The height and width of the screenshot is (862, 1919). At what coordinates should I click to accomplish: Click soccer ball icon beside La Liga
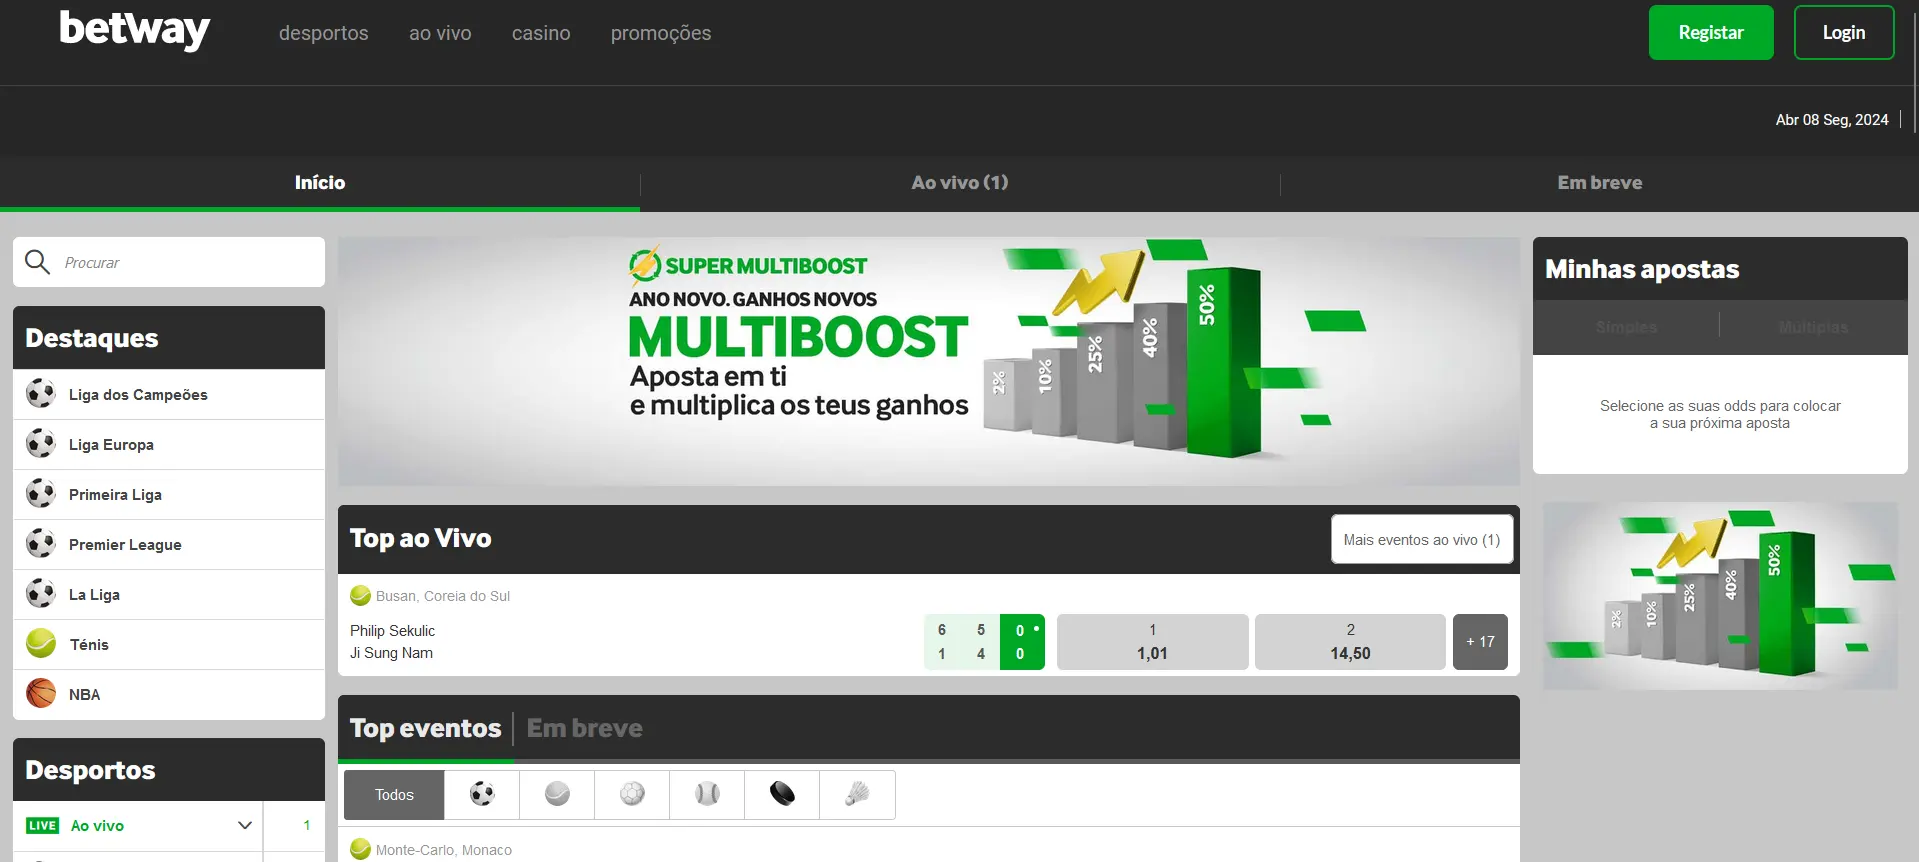tap(41, 593)
